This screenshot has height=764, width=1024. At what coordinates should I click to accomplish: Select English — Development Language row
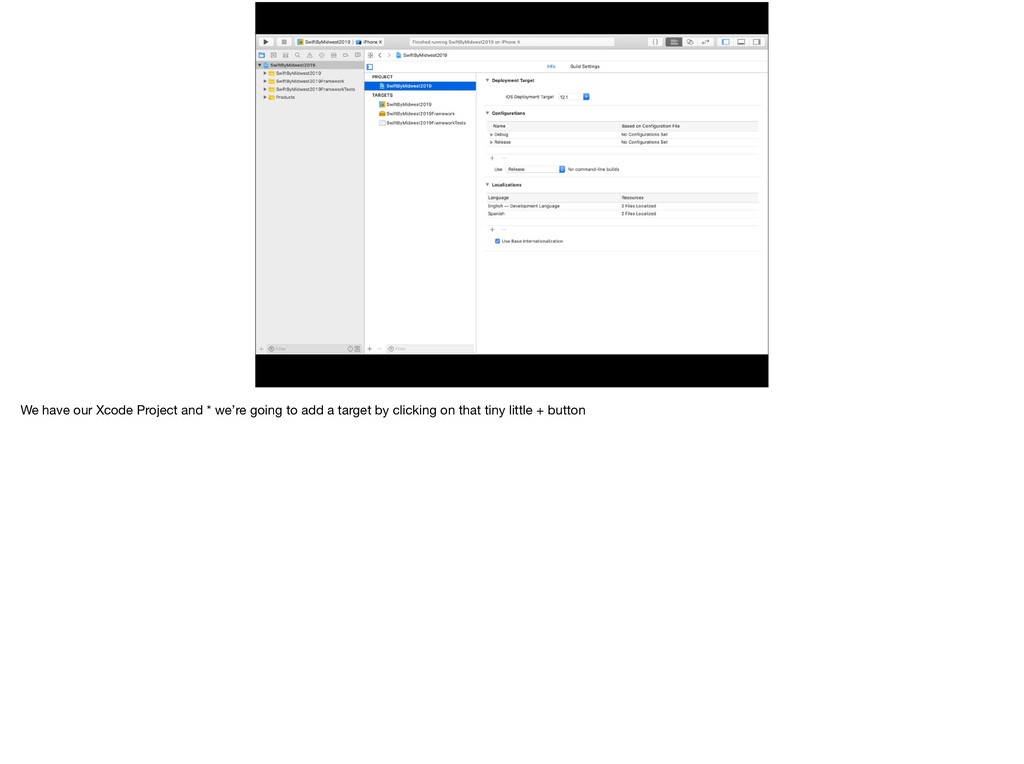622,206
